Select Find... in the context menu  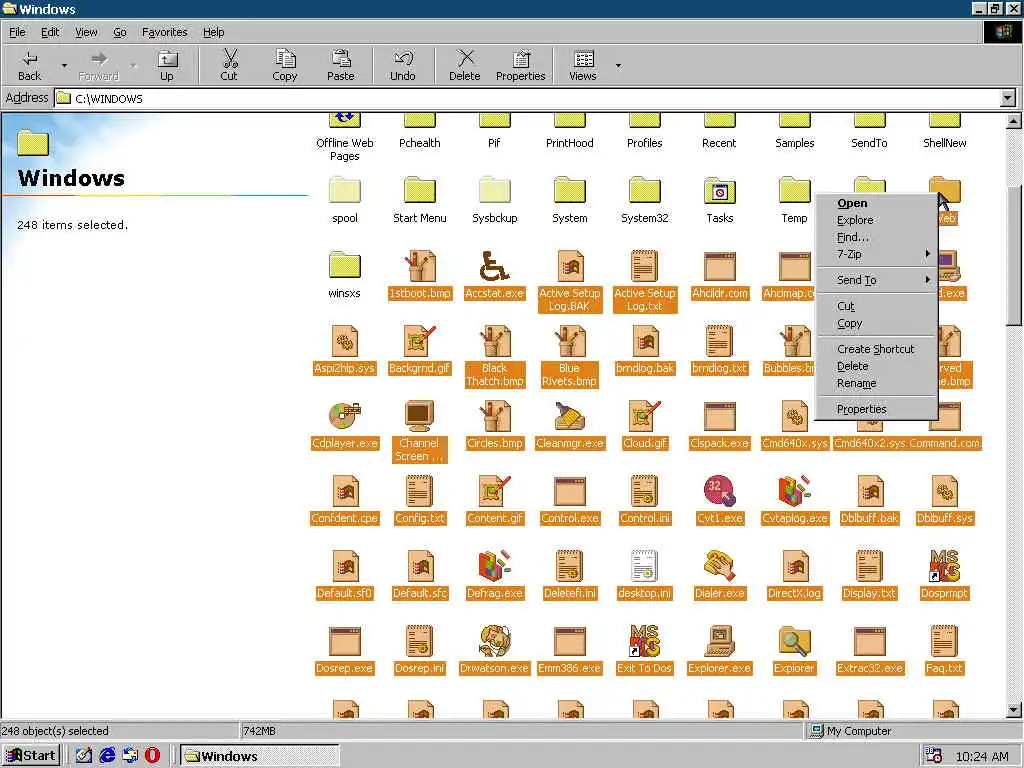(x=876, y=237)
